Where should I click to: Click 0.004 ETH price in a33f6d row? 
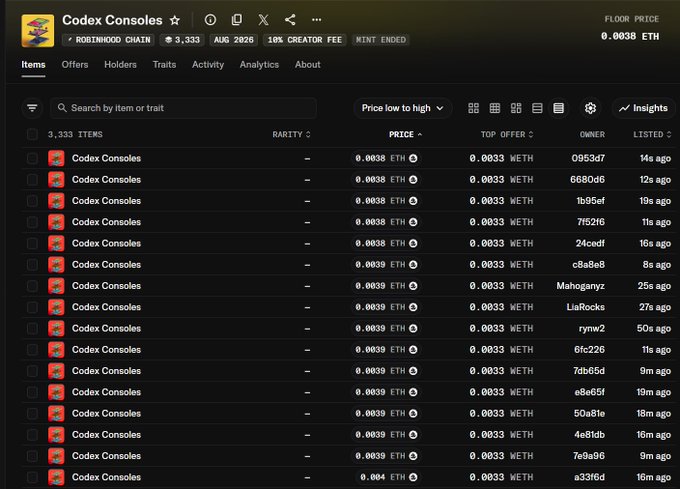[x=389, y=477]
